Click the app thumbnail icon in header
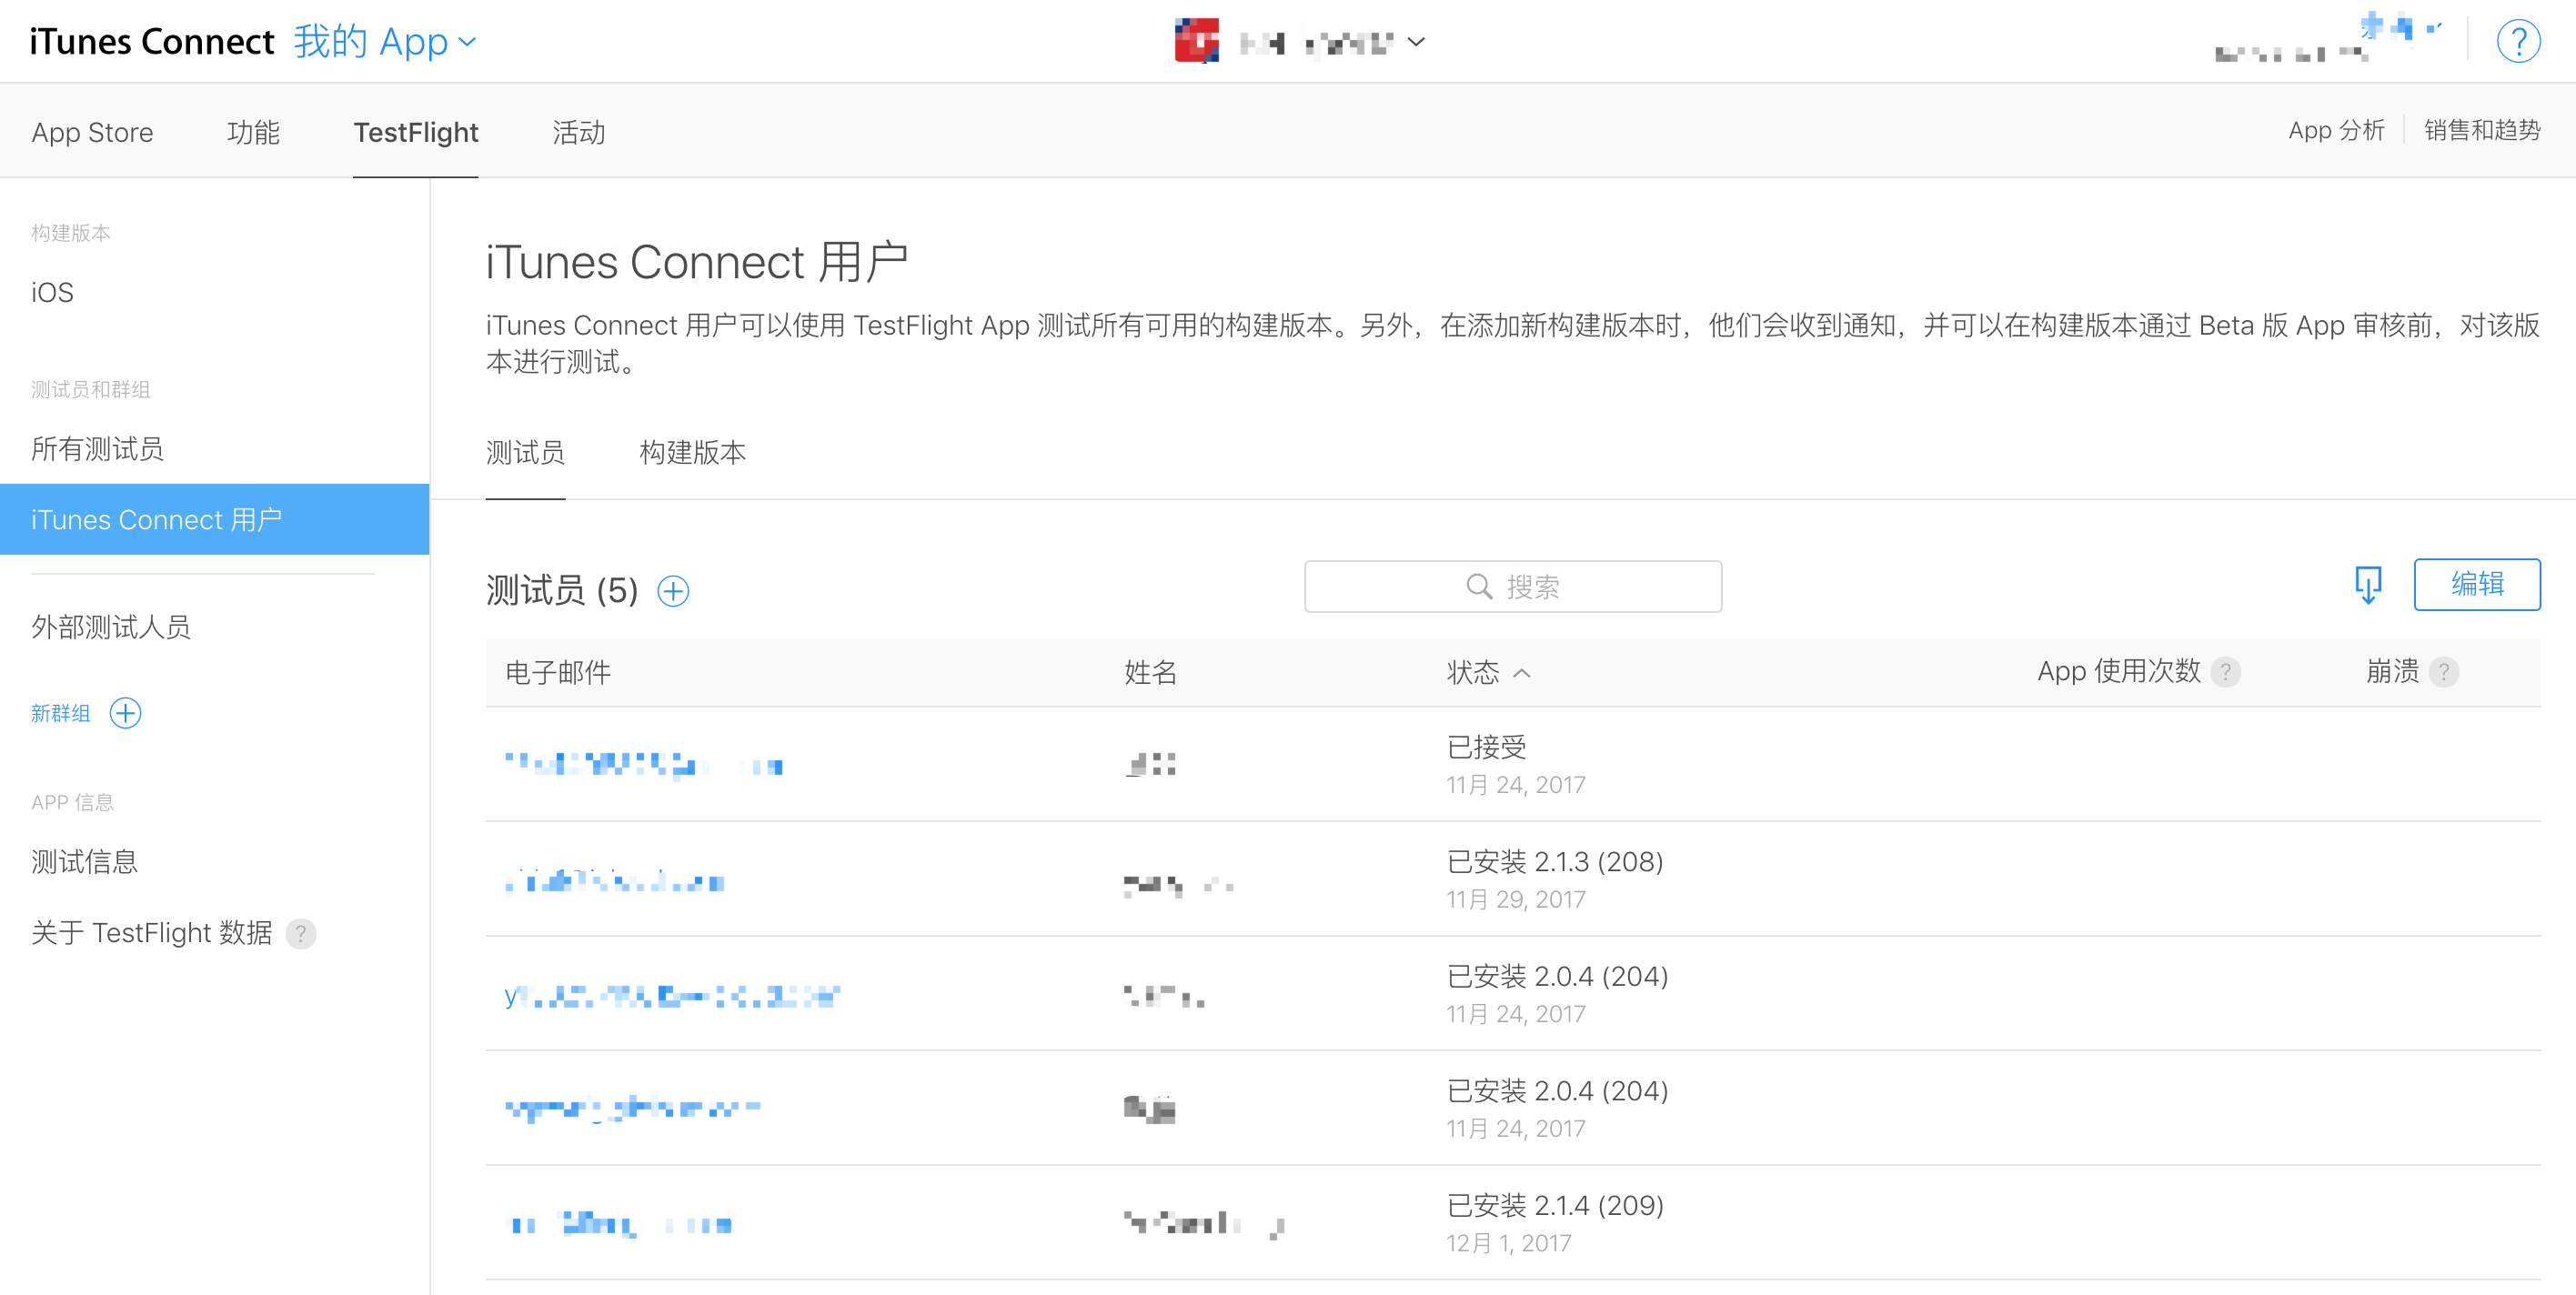The height and width of the screenshot is (1295, 2576). 1196,41
